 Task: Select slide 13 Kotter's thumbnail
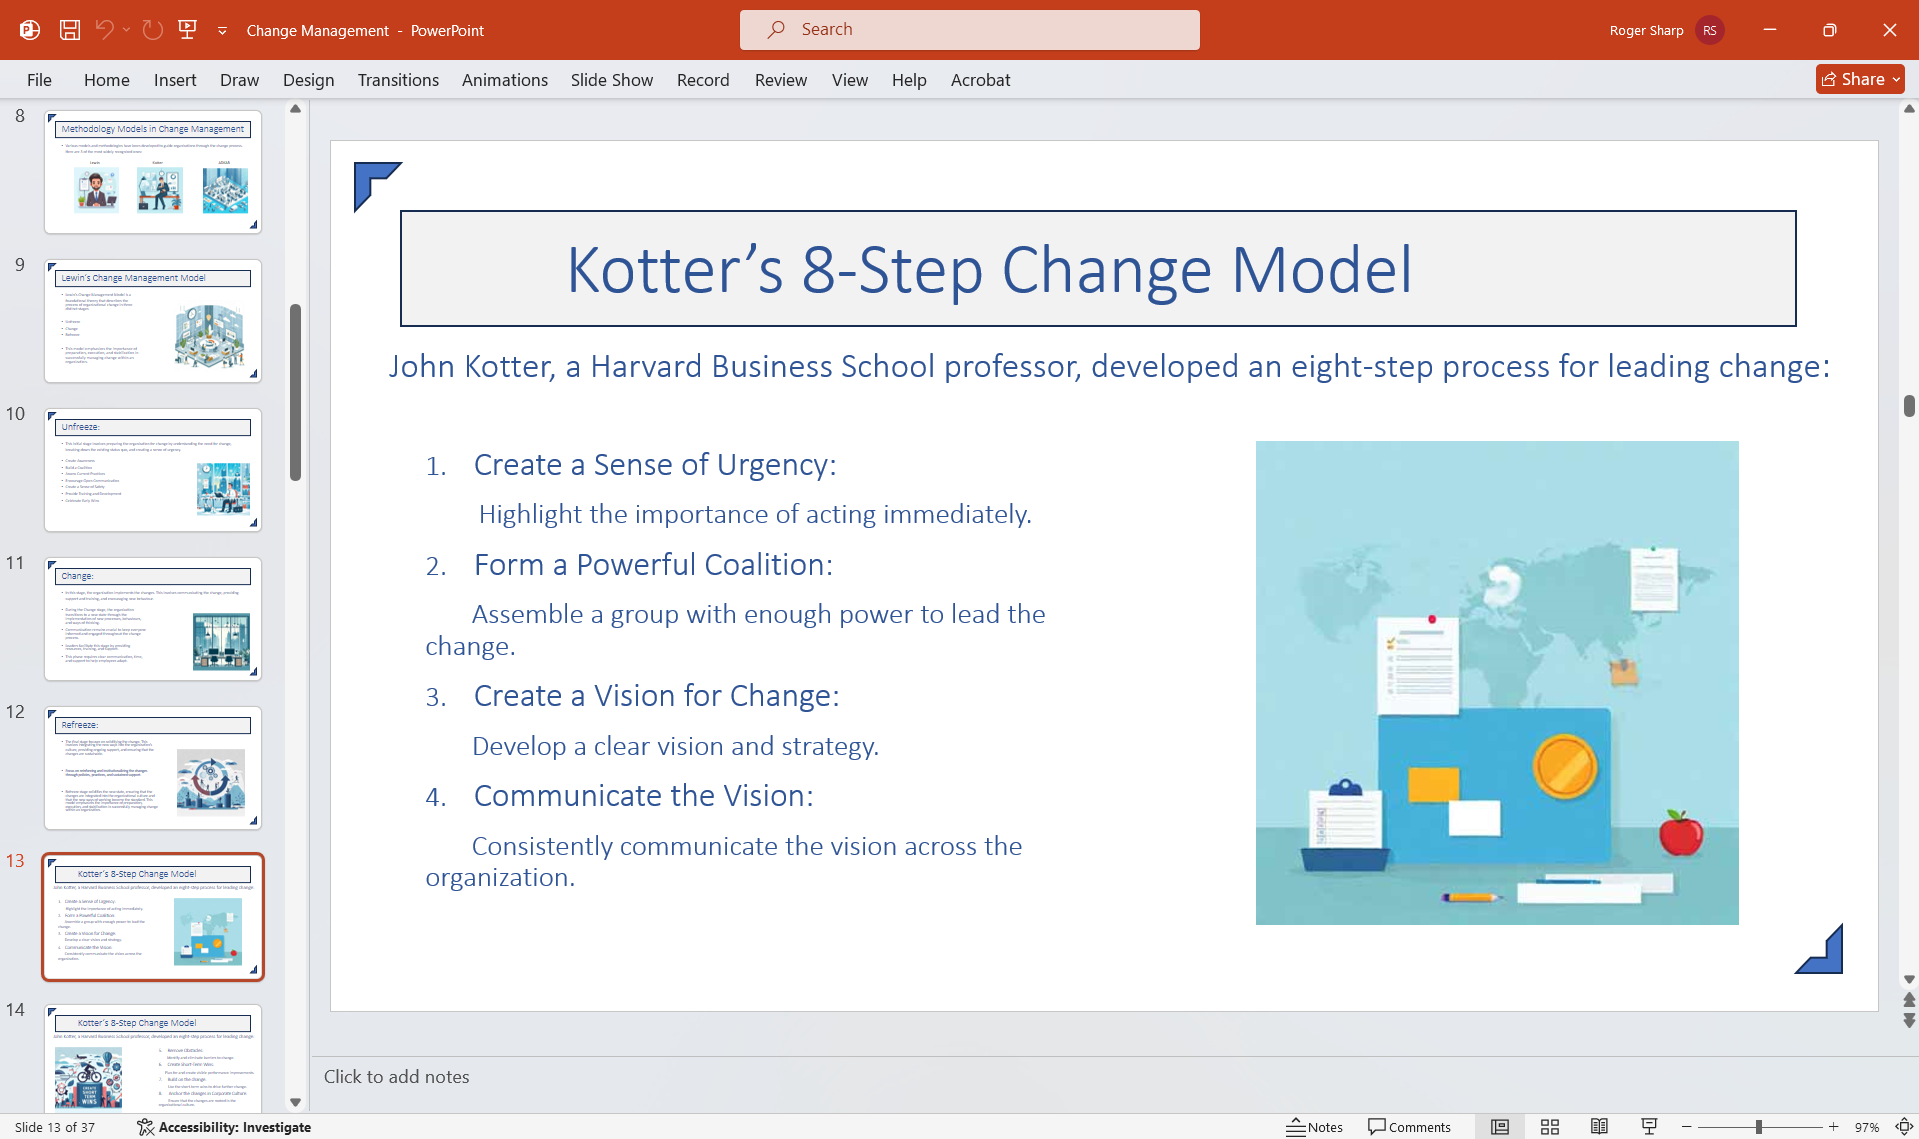click(153, 917)
